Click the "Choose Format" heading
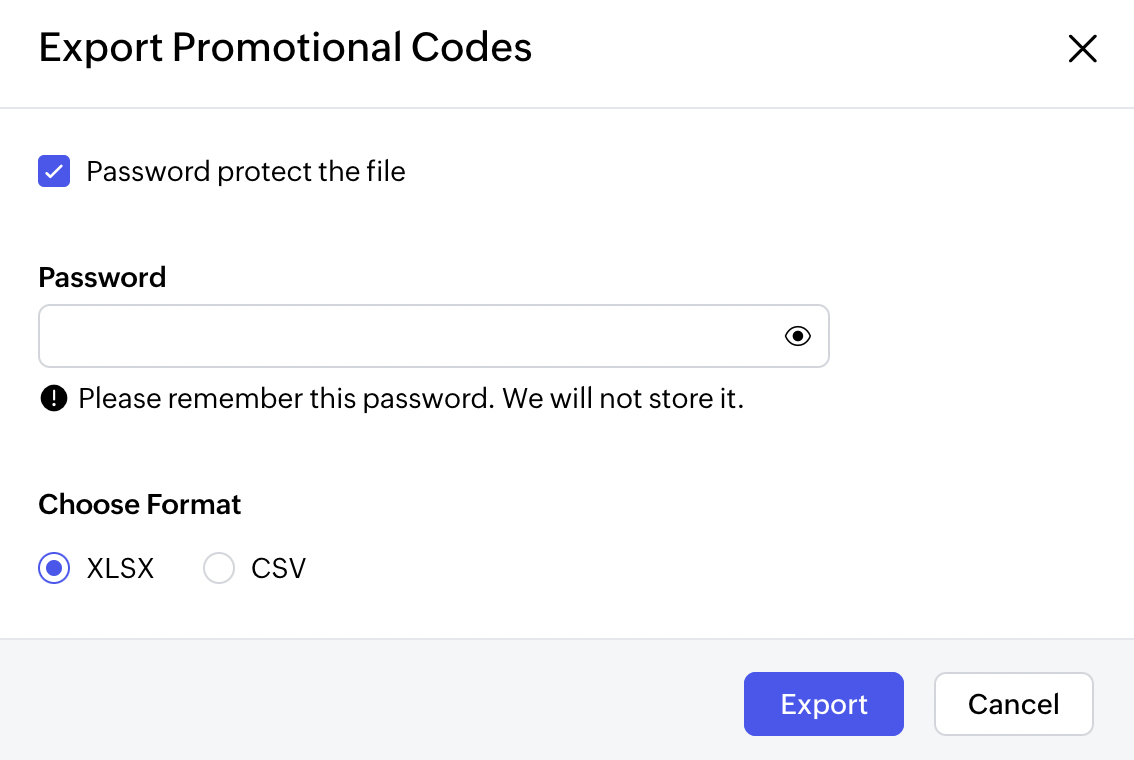Screen dimensions: 1134x760 coord(140,504)
